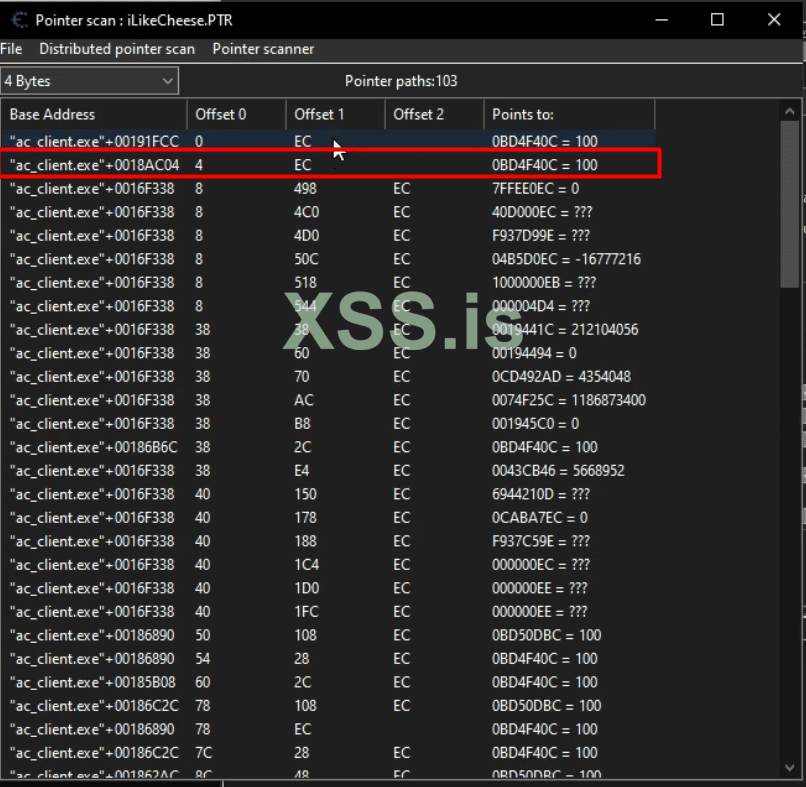Click the Cheat Engine icon in title bar

tap(20, 20)
